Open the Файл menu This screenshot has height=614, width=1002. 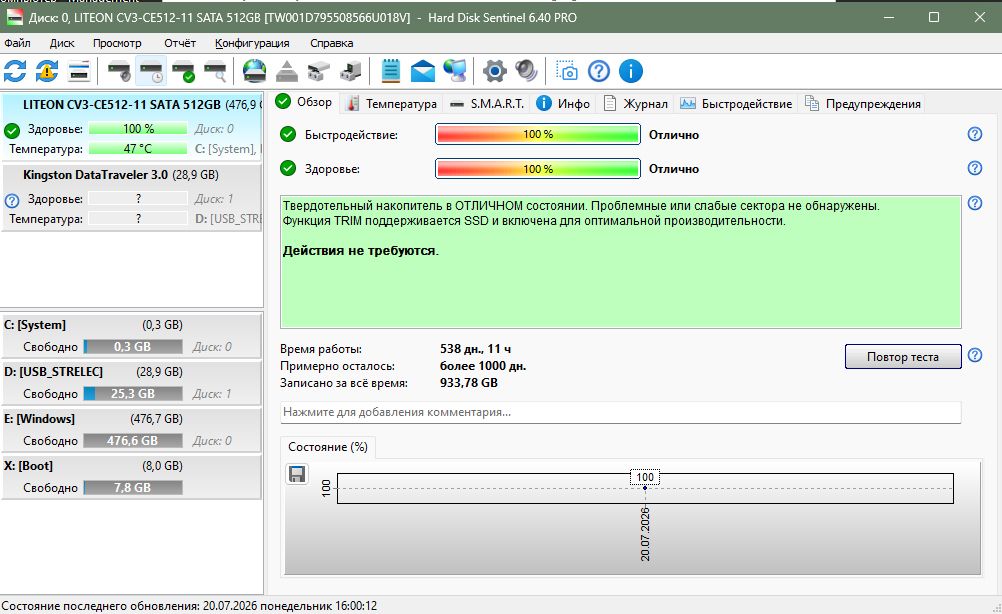pyautogui.click(x=17, y=43)
